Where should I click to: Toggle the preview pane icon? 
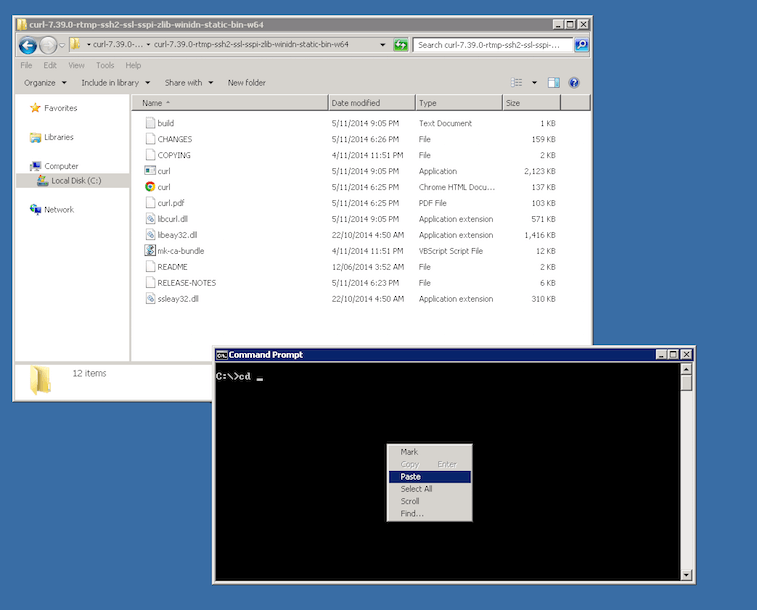click(555, 83)
